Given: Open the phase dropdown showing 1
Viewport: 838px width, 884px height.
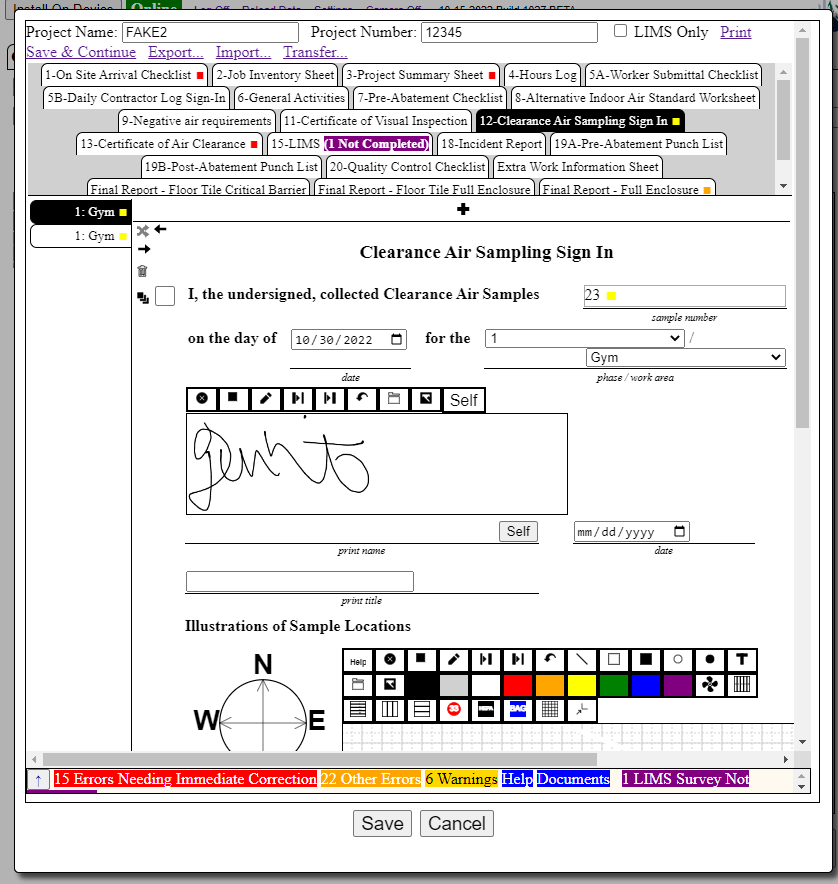Looking at the screenshot, I should point(584,339).
